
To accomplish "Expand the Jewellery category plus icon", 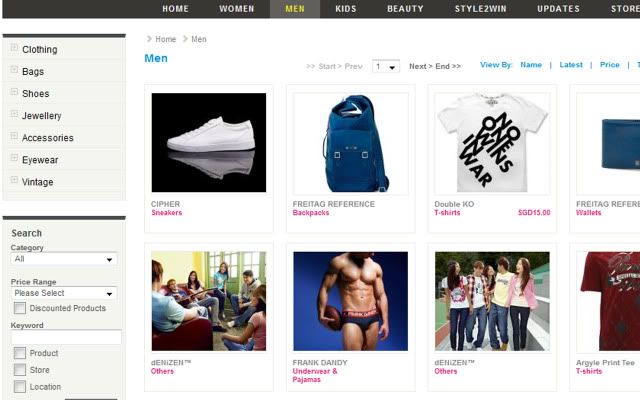I will click(x=14, y=113).
